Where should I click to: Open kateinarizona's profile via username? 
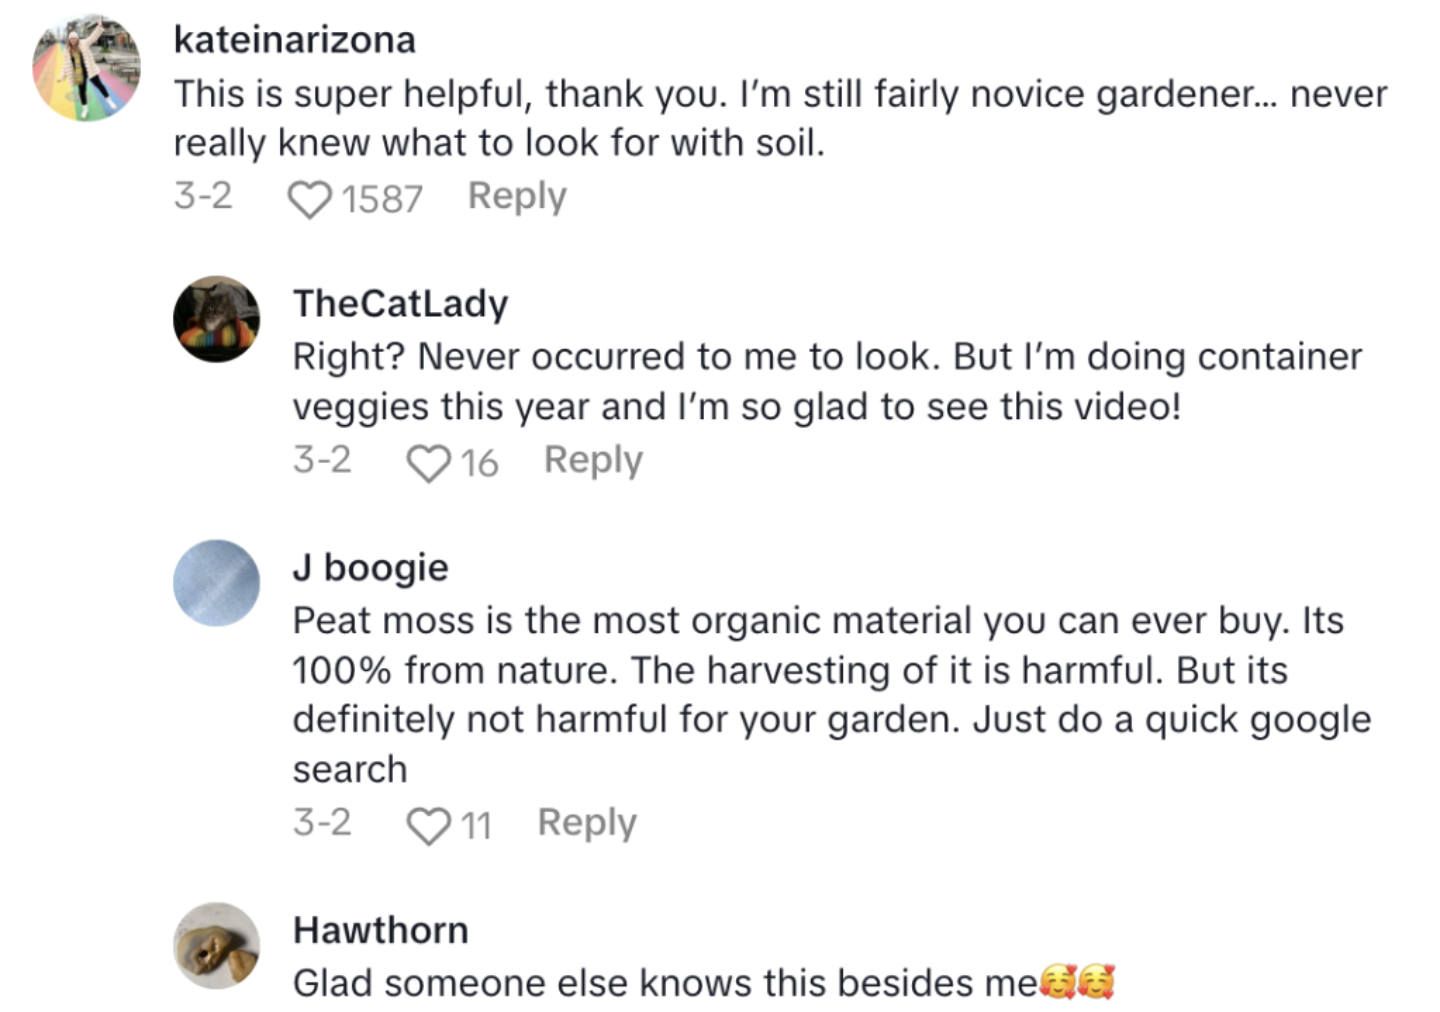point(295,40)
